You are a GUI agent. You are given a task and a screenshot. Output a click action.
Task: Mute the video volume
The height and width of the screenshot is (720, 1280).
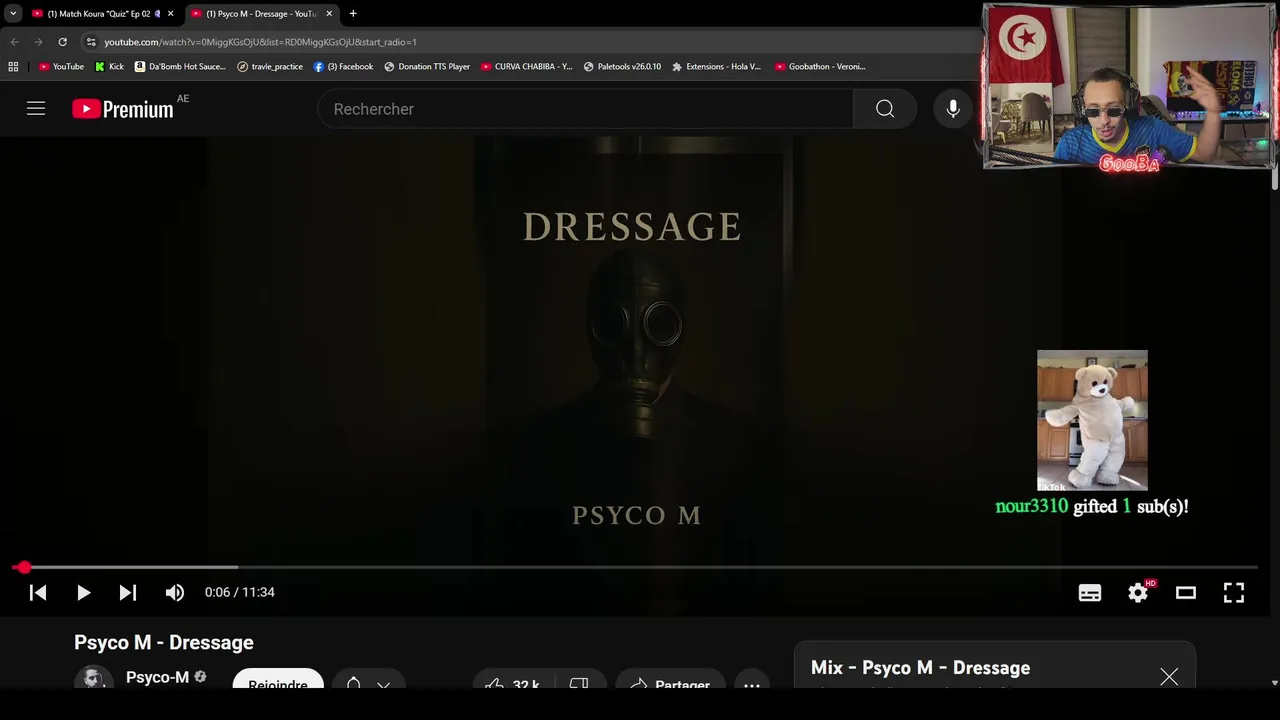point(175,593)
